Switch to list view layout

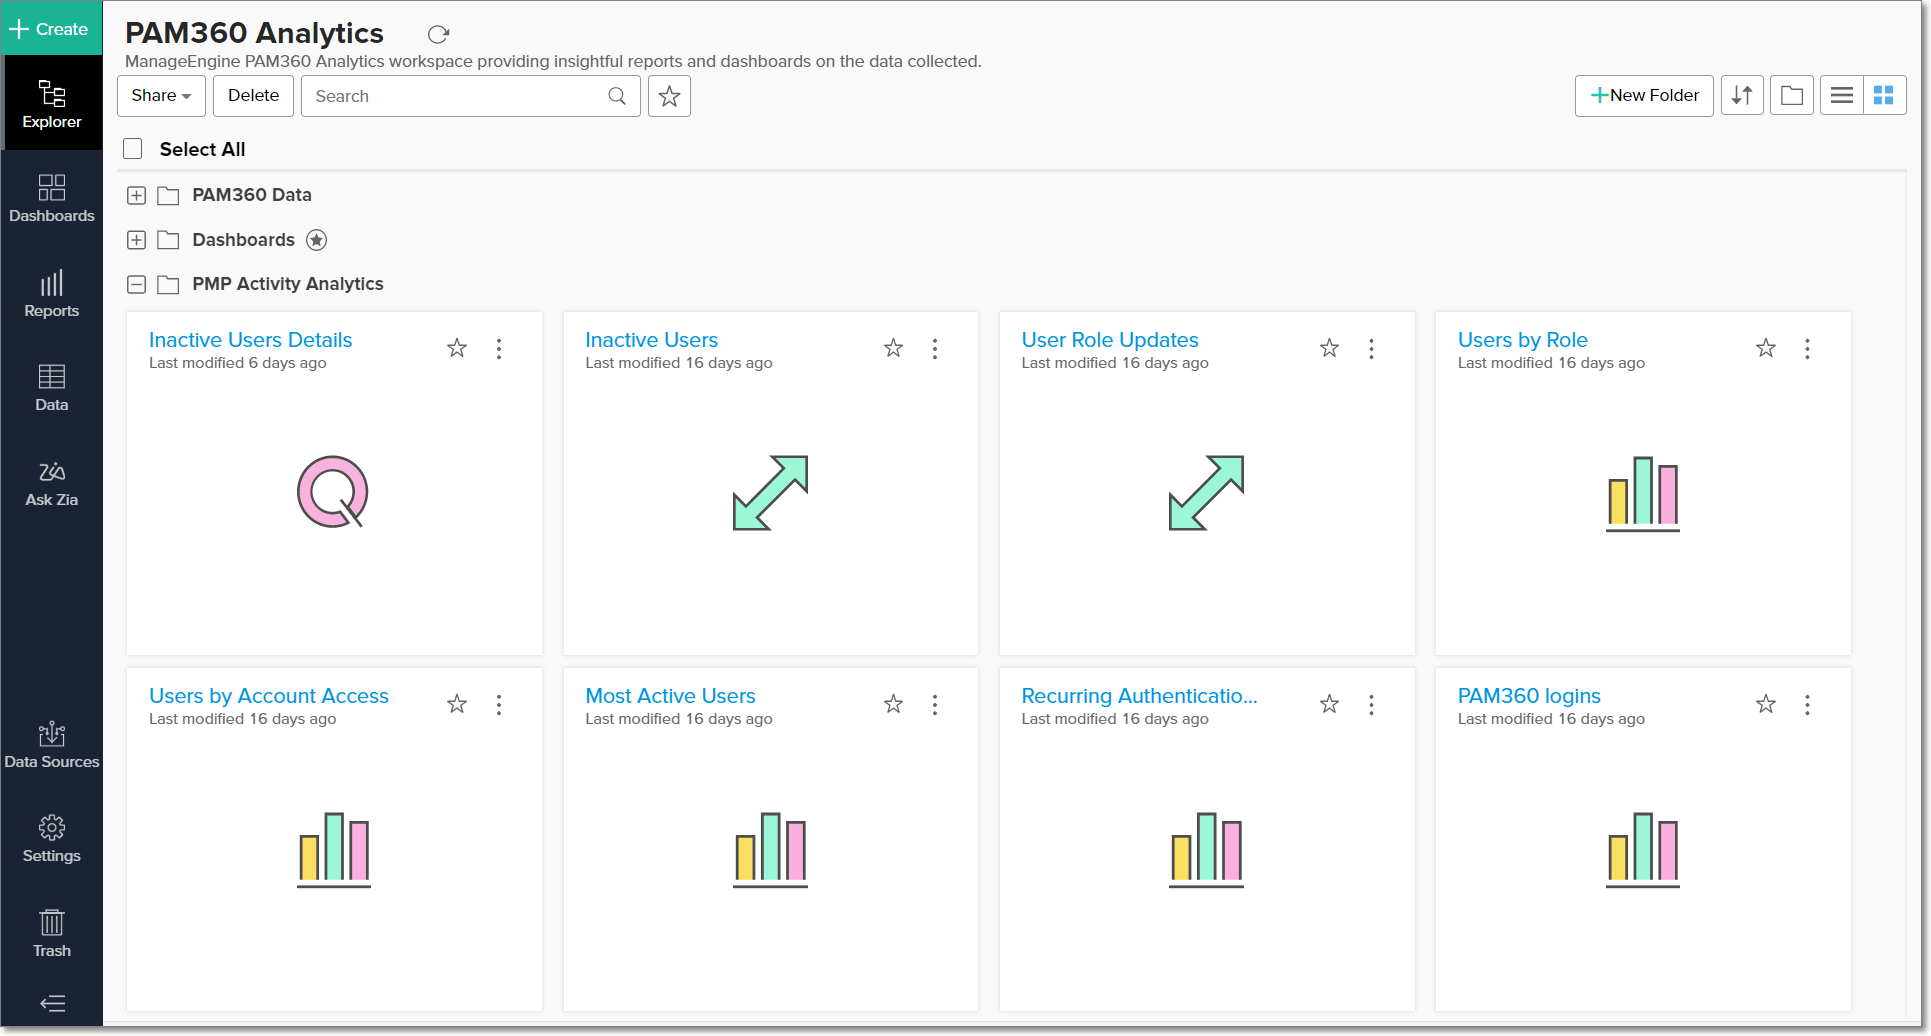[x=1841, y=96]
